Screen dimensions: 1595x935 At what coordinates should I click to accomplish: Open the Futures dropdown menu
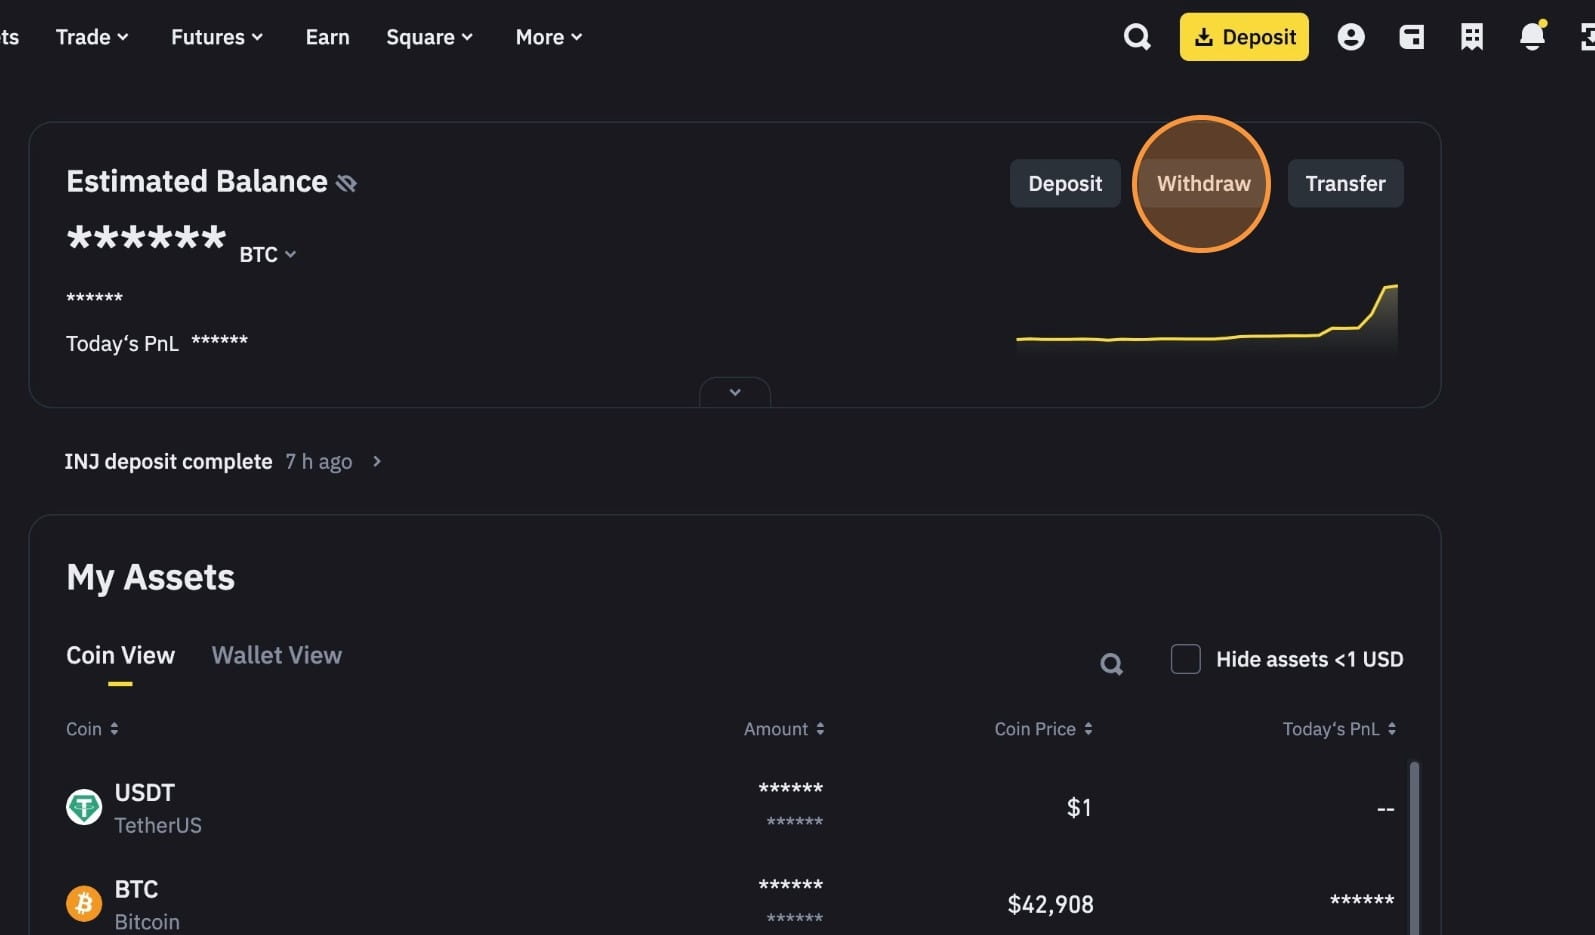[216, 37]
